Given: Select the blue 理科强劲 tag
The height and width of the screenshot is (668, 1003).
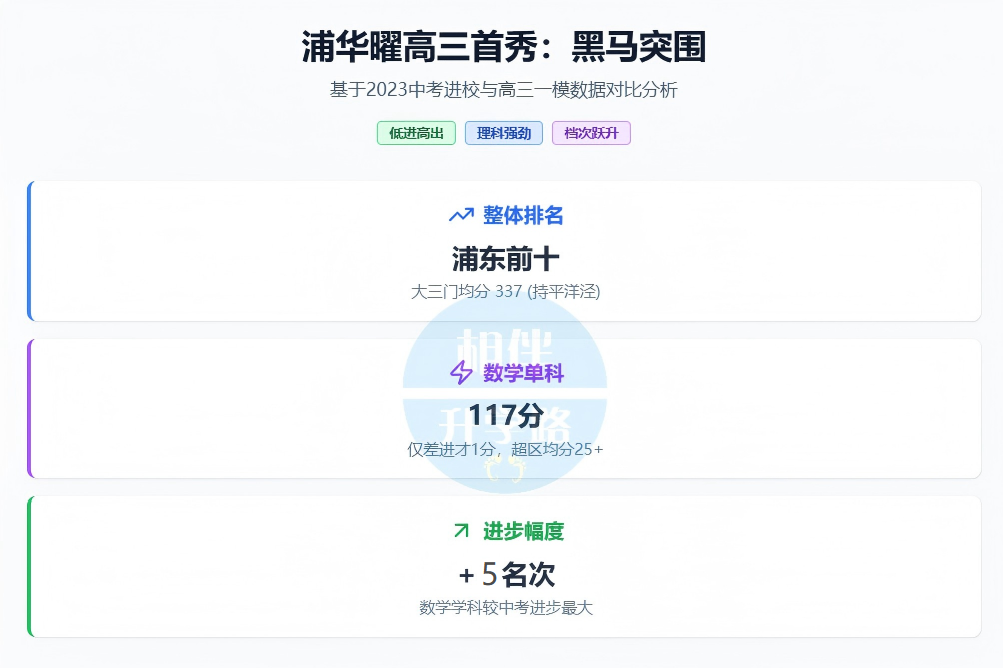Looking at the screenshot, I should (504, 133).
